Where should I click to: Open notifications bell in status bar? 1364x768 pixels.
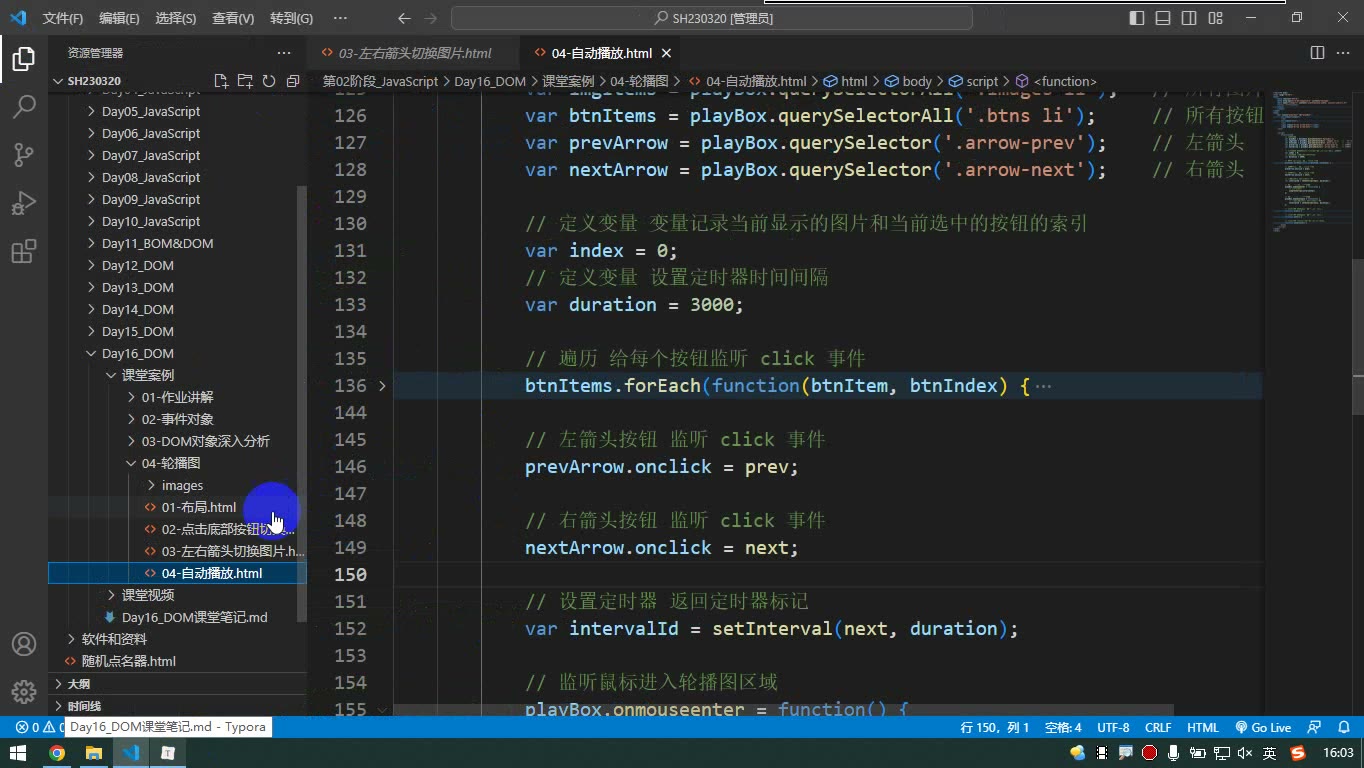(x=1342, y=728)
